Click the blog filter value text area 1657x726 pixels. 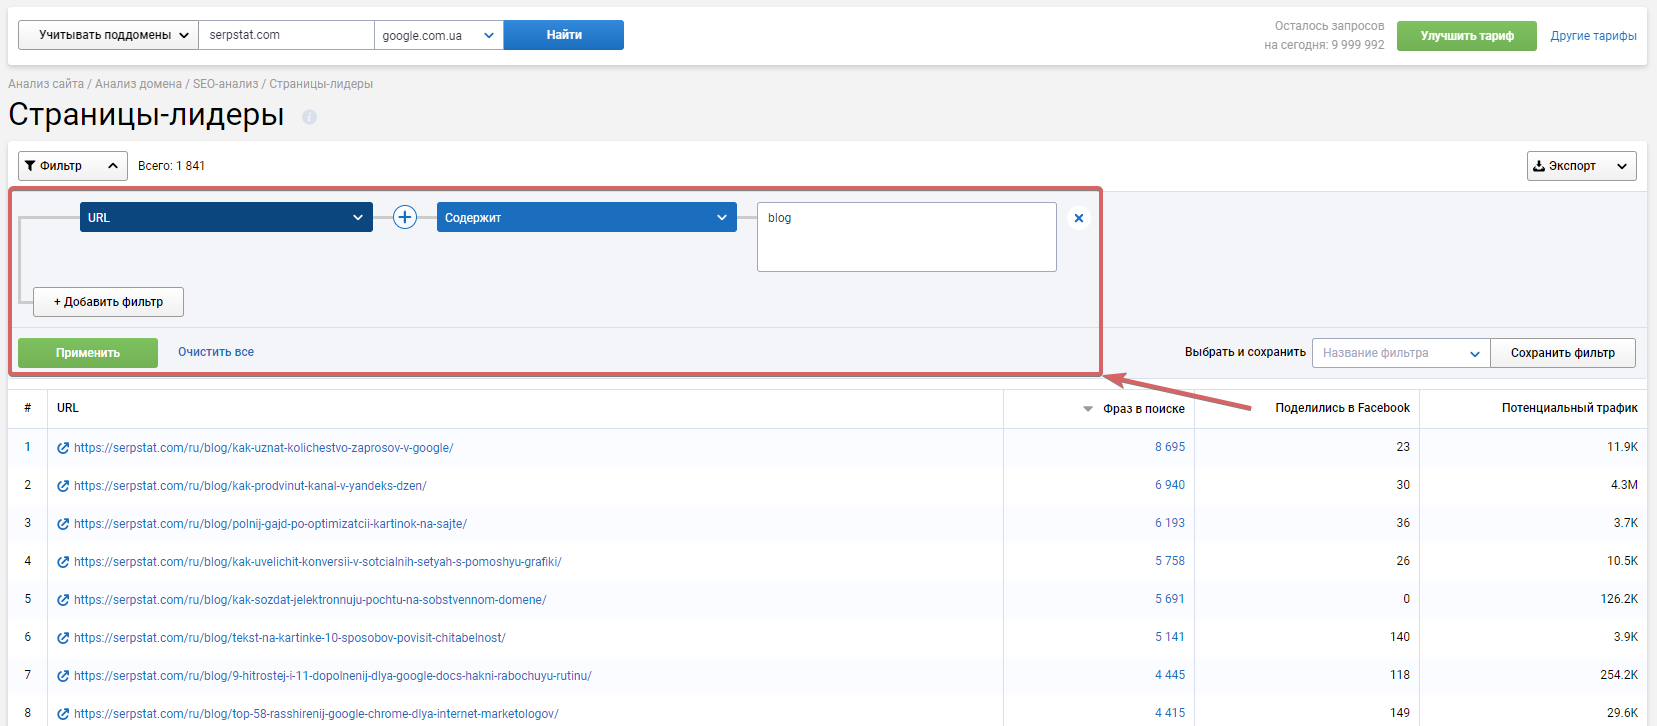tap(907, 237)
